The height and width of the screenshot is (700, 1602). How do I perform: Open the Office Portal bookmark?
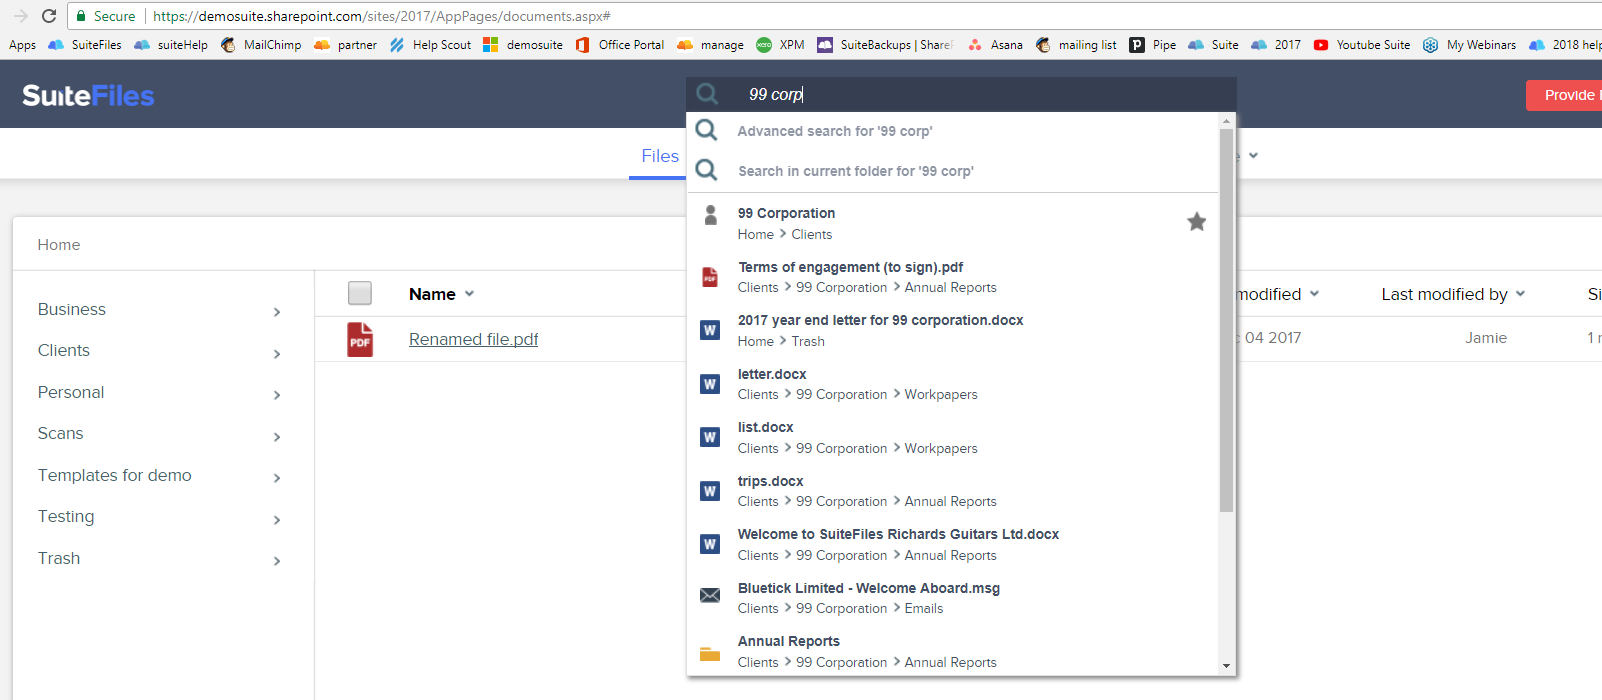[620, 45]
